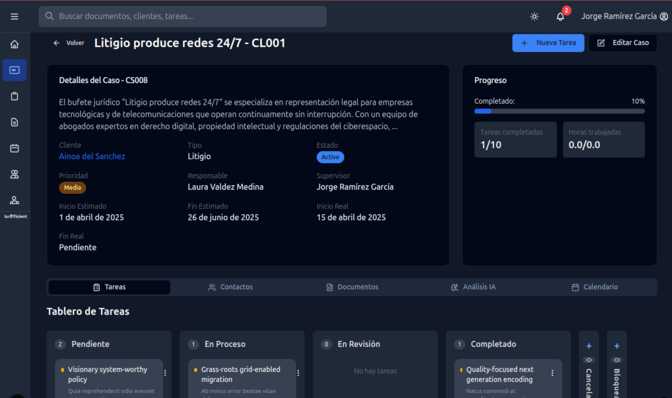
Task: Open options menu for Visionary system-worthy policy
Action: (x=165, y=373)
